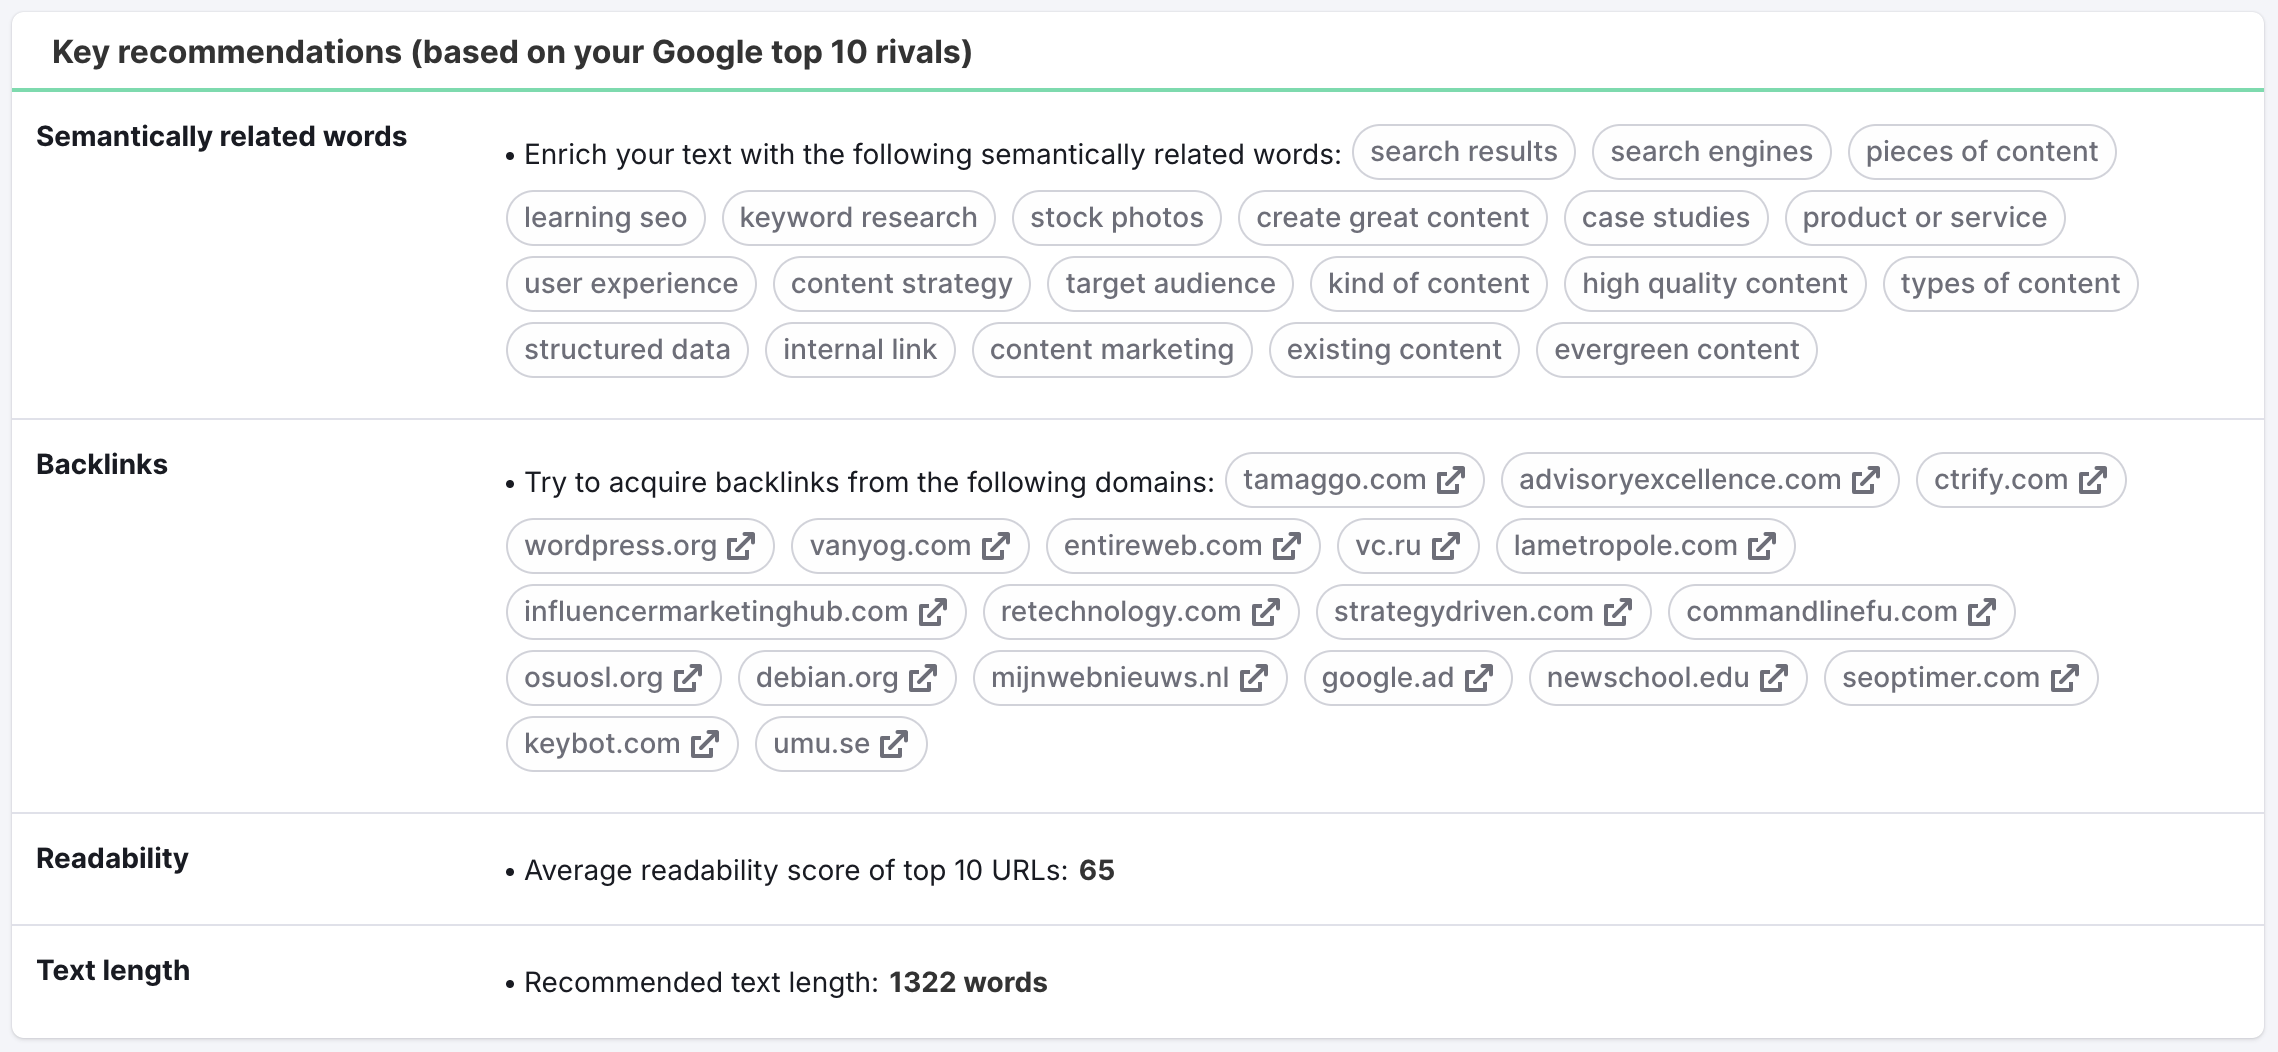Click external link icon next to vc.ru
Image resolution: width=2278 pixels, height=1052 pixels.
click(x=1446, y=546)
